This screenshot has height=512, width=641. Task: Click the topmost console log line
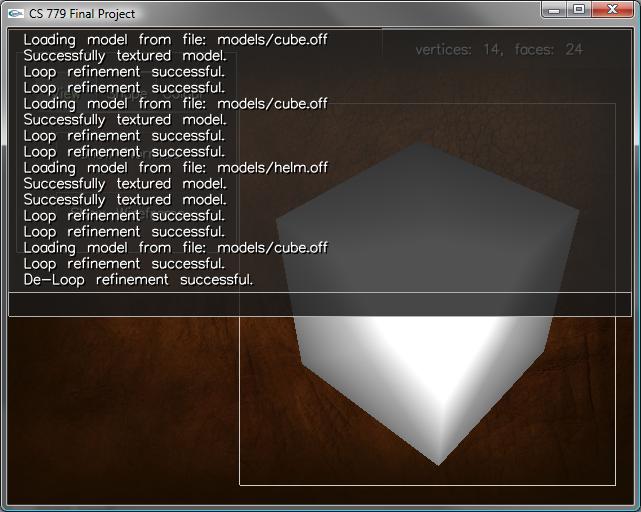[175, 40]
